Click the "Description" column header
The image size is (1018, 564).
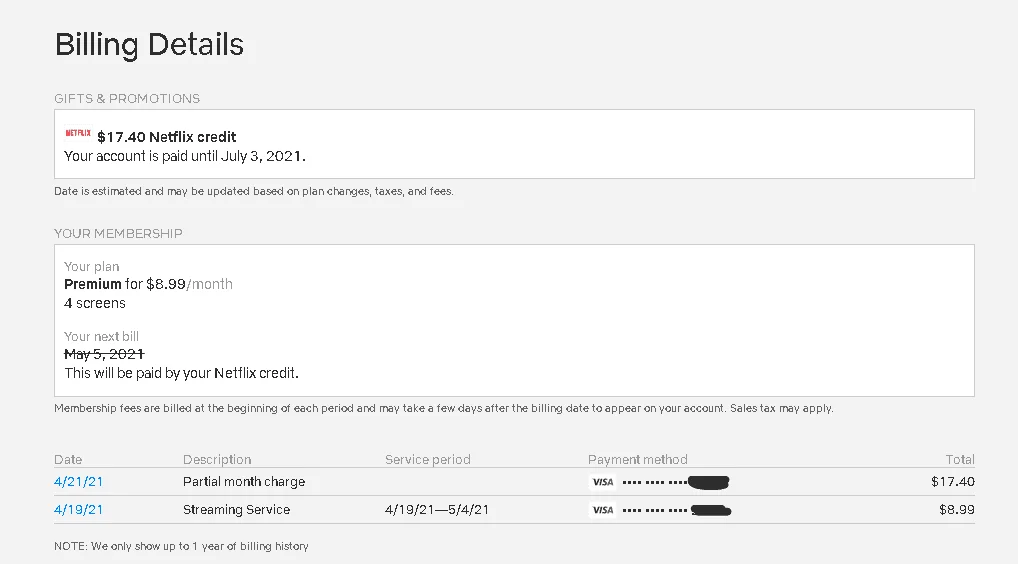coord(217,460)
